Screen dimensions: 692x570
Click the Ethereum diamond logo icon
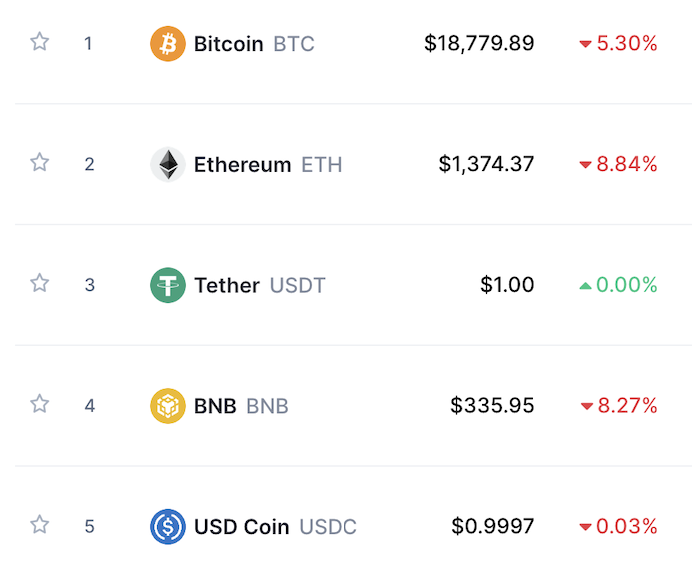pyautogui.click(x=168, y=165)
